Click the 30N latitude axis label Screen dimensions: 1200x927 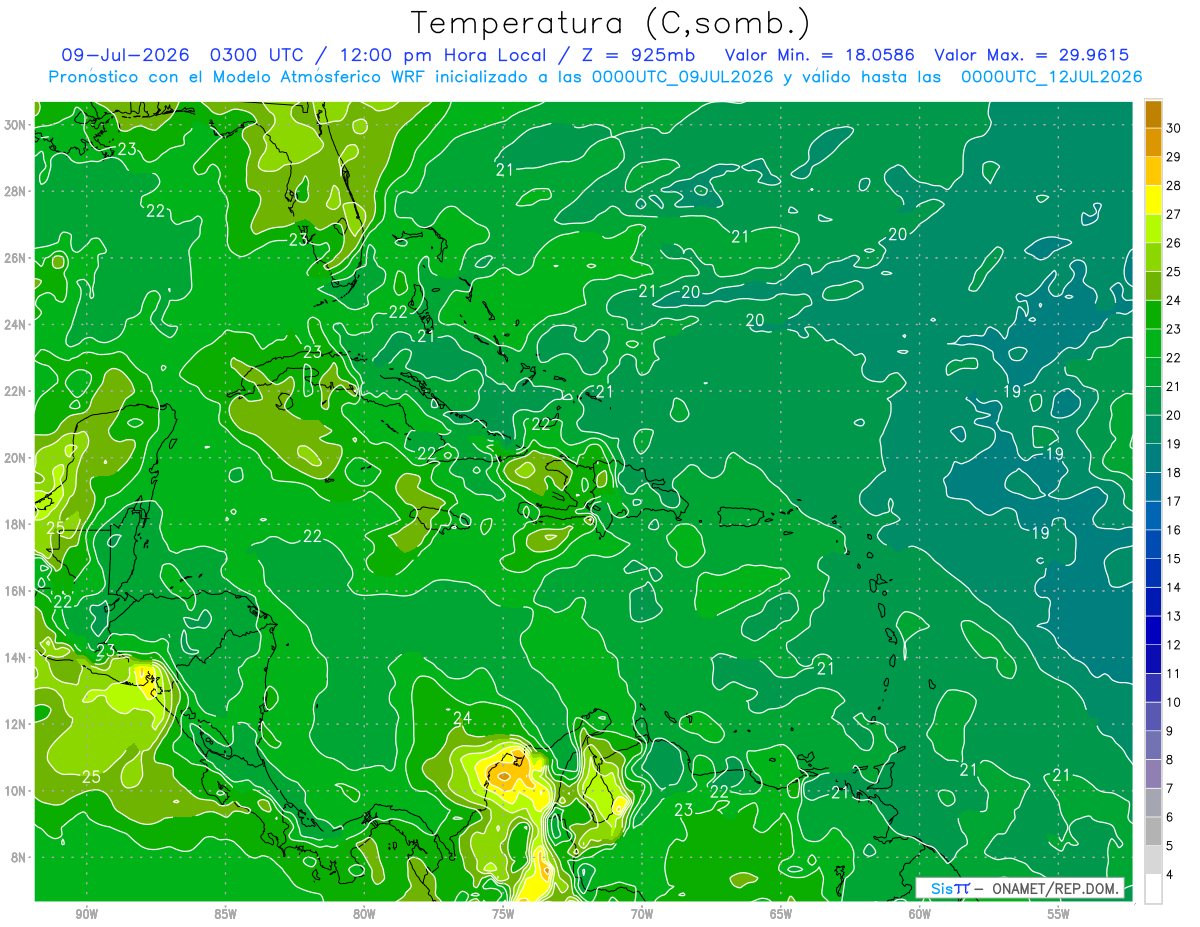click(x=15, y=124)
